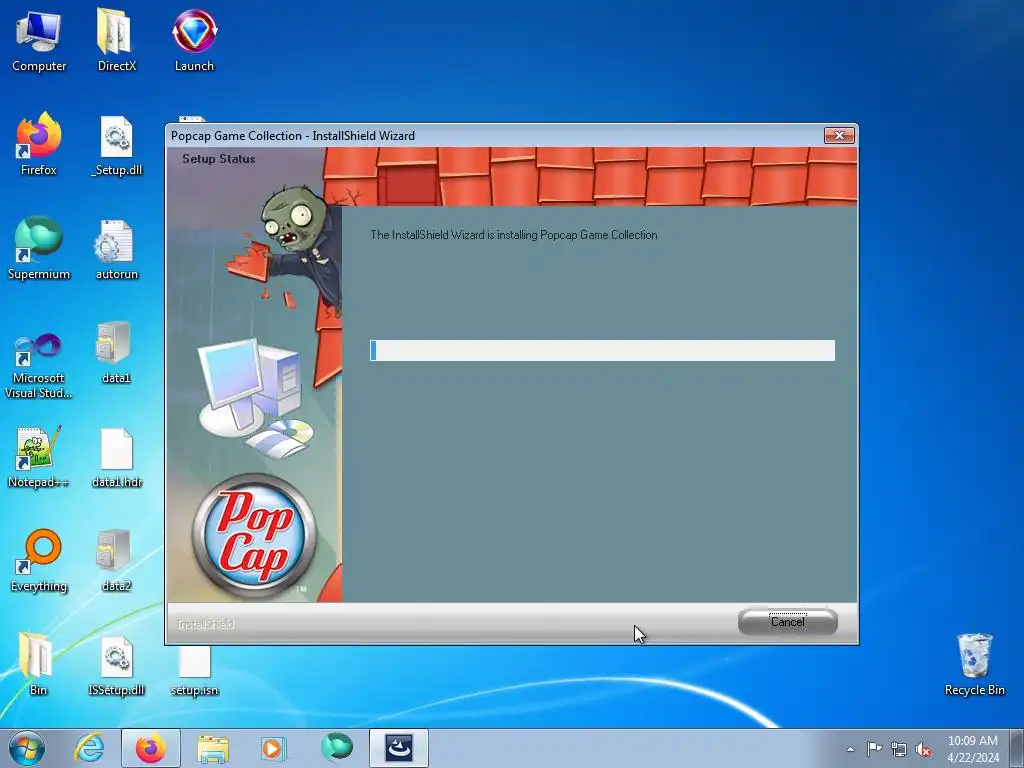The height and width of the screenshot is (768, 1024).
Task: Click the 'installing Popcap Game Collection' message
Action: pyautogui.click(x=513, y=235)
